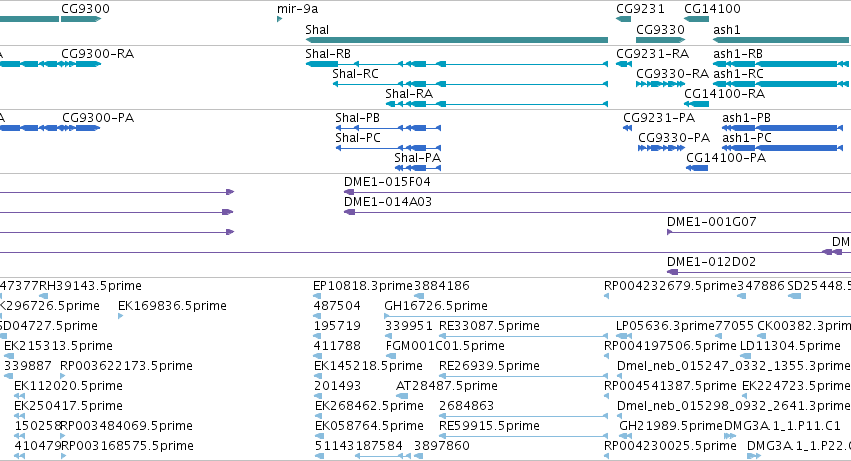851x461 pixels.
Task: Click the EK058764.5prime EST label
Action: point(369,426)
